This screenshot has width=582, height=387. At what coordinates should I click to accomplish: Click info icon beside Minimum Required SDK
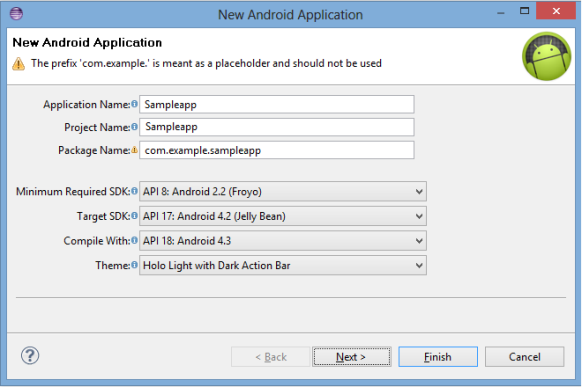click(x=134, y=191)
